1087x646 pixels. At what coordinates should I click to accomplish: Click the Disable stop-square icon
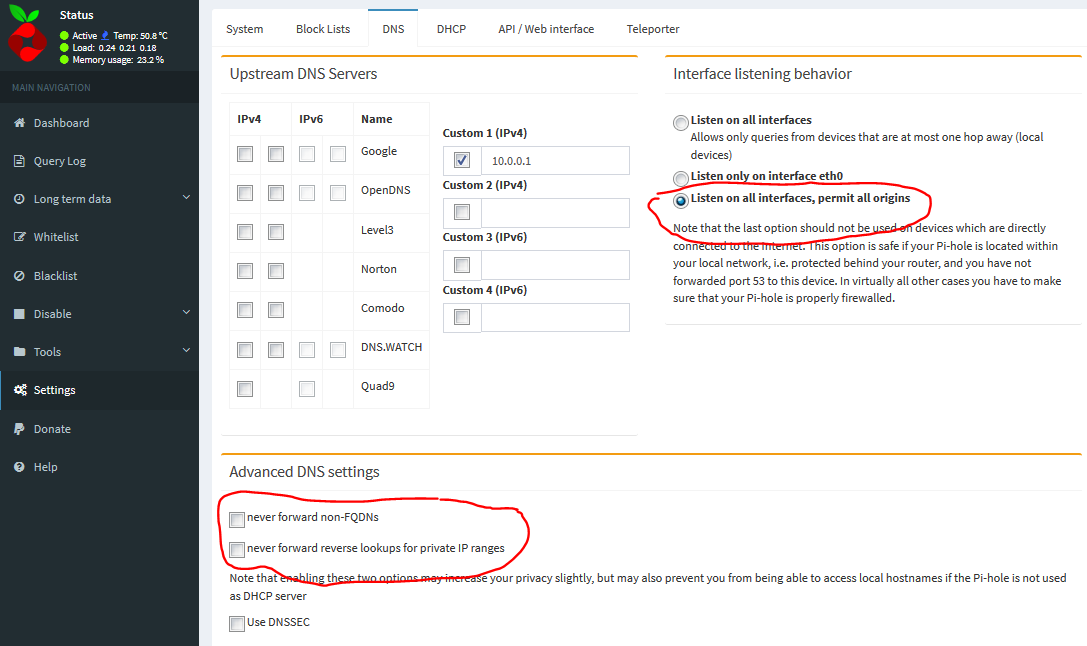[x=19, y=314]
